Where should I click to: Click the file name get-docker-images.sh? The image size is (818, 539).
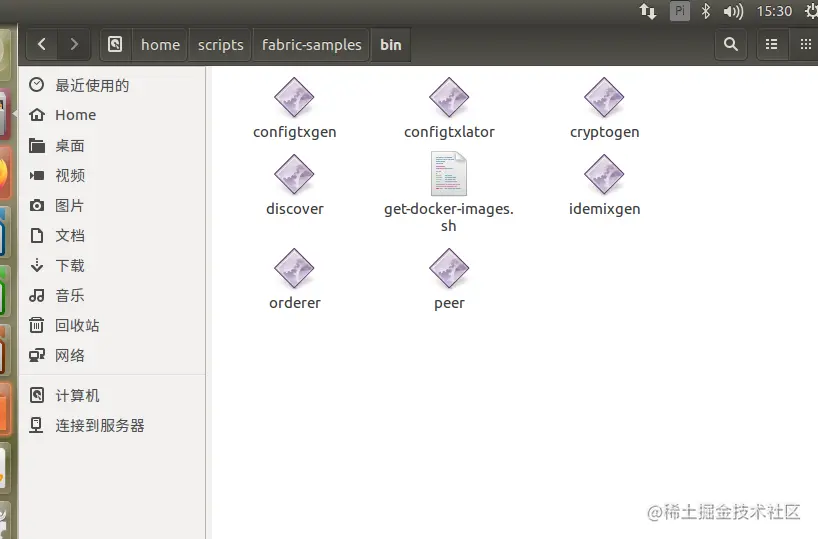pos(449,217)
